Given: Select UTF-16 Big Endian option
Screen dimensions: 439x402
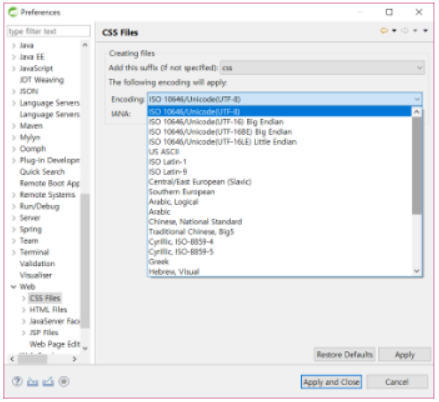Looking at the screenshot, I should tap(279, 122).
